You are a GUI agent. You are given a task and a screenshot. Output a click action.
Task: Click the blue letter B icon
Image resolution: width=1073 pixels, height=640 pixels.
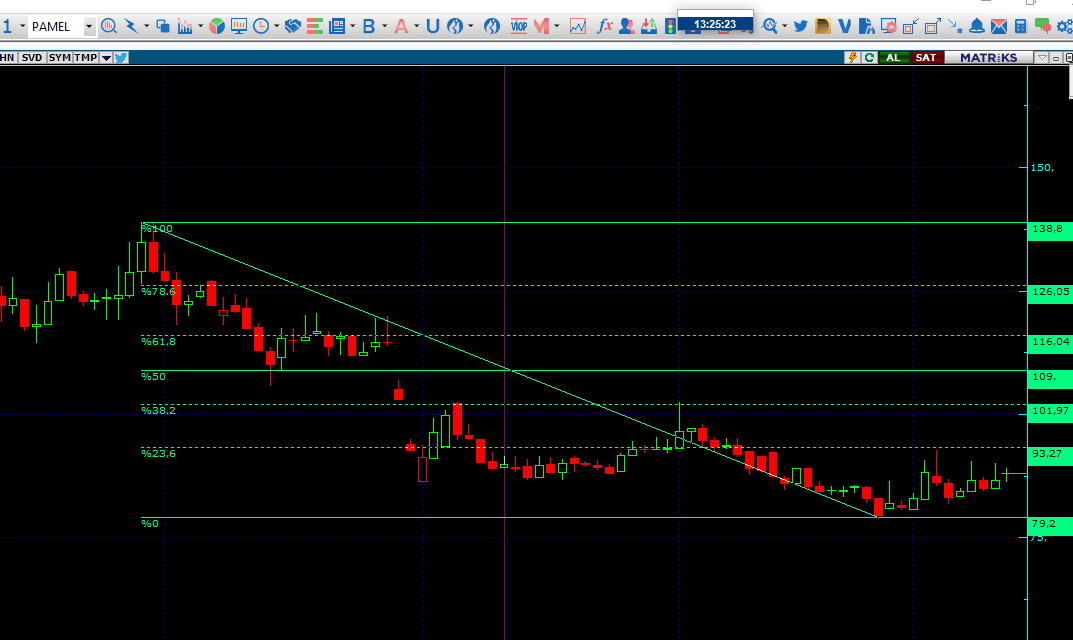click(369, 26)
